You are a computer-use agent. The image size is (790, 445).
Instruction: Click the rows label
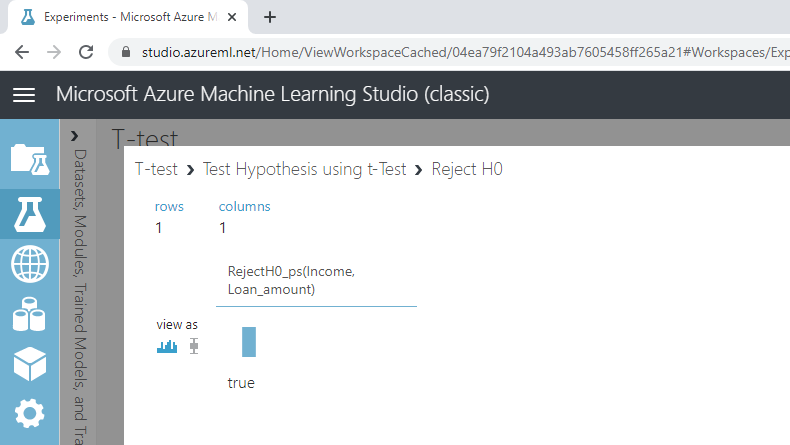(169, 207)
